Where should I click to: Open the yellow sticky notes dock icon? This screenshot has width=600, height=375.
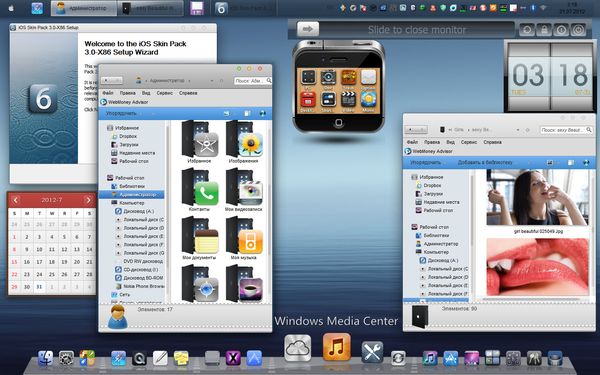181,359
